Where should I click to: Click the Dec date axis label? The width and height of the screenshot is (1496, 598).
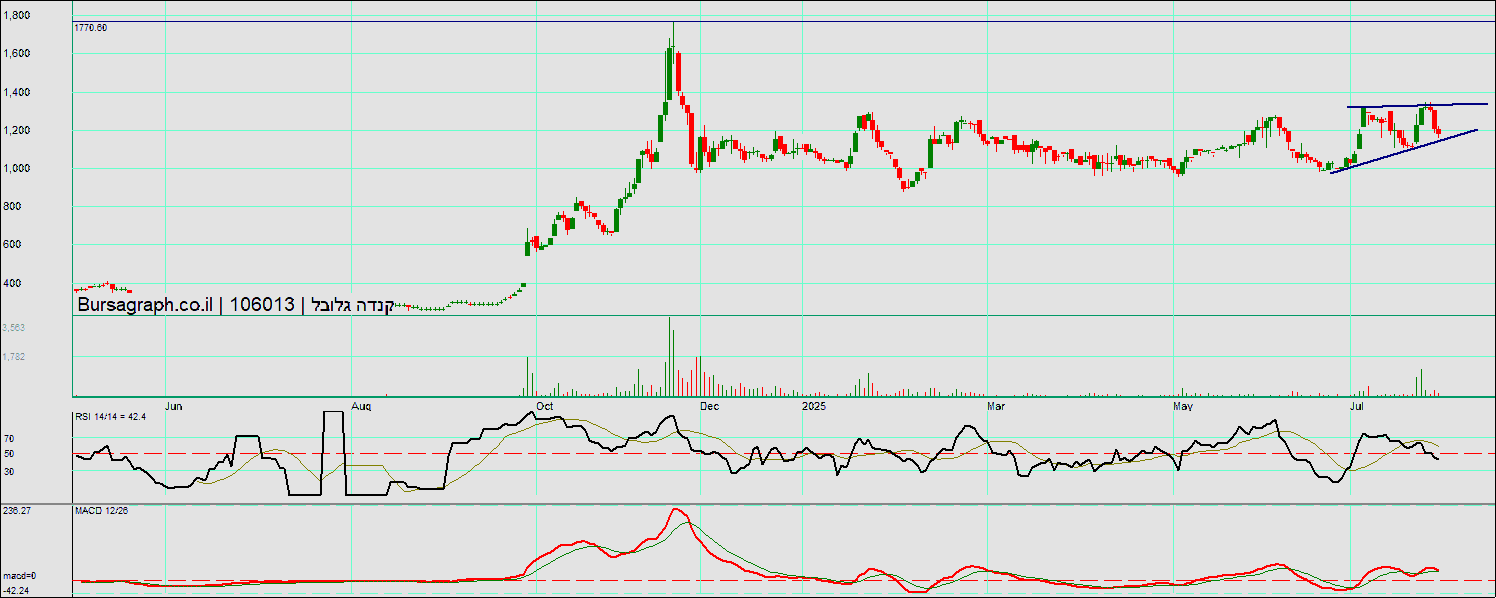pos(710,406)
